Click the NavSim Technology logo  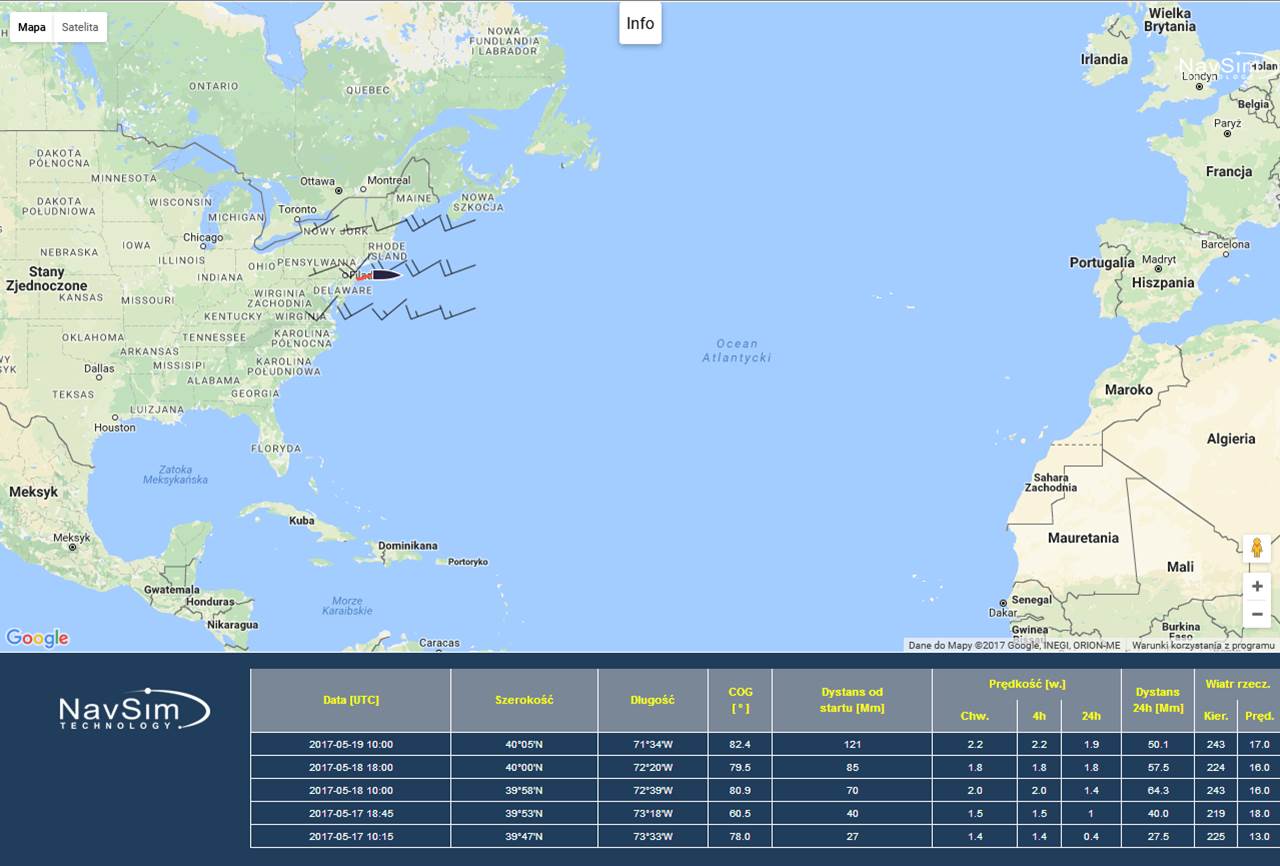coord(134,709)
